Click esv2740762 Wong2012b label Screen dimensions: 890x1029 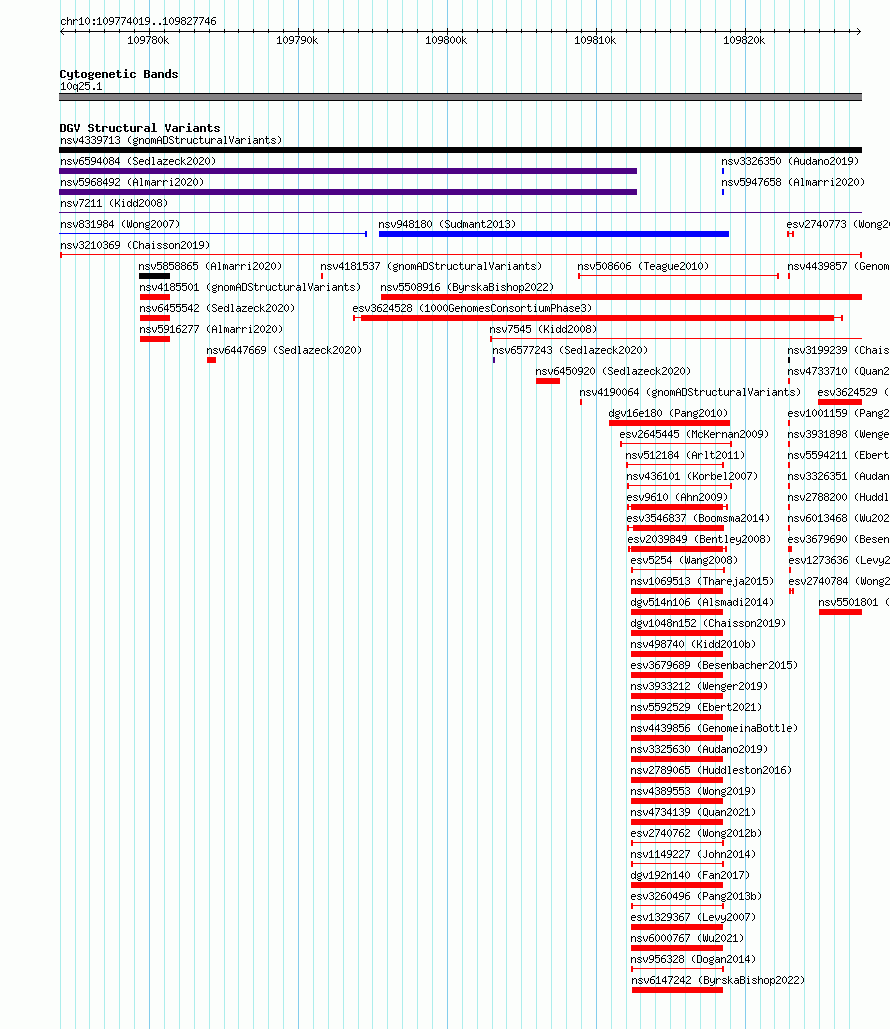click(x=696, y=833)
